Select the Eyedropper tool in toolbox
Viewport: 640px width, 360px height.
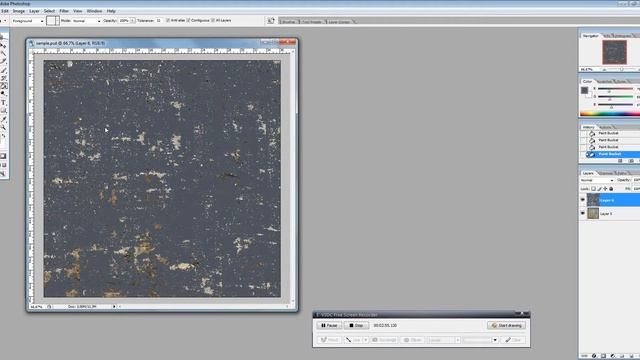[4, 119]
